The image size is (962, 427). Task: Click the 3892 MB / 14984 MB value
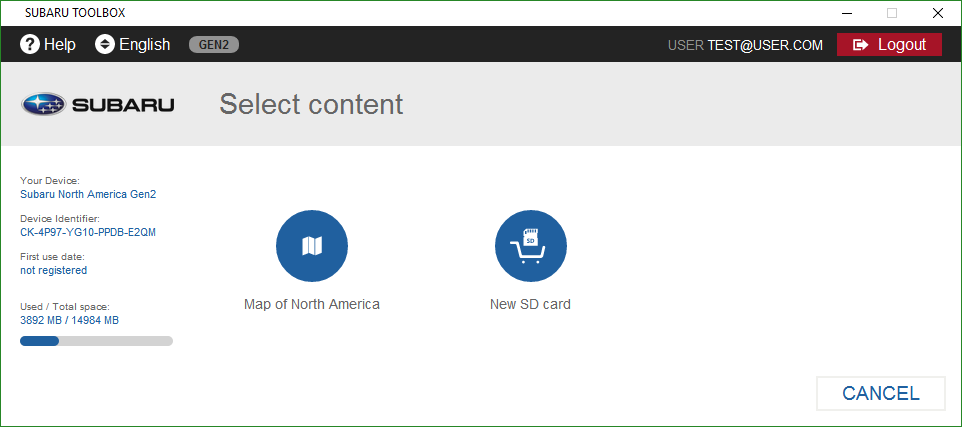click(x=69, y=320)
